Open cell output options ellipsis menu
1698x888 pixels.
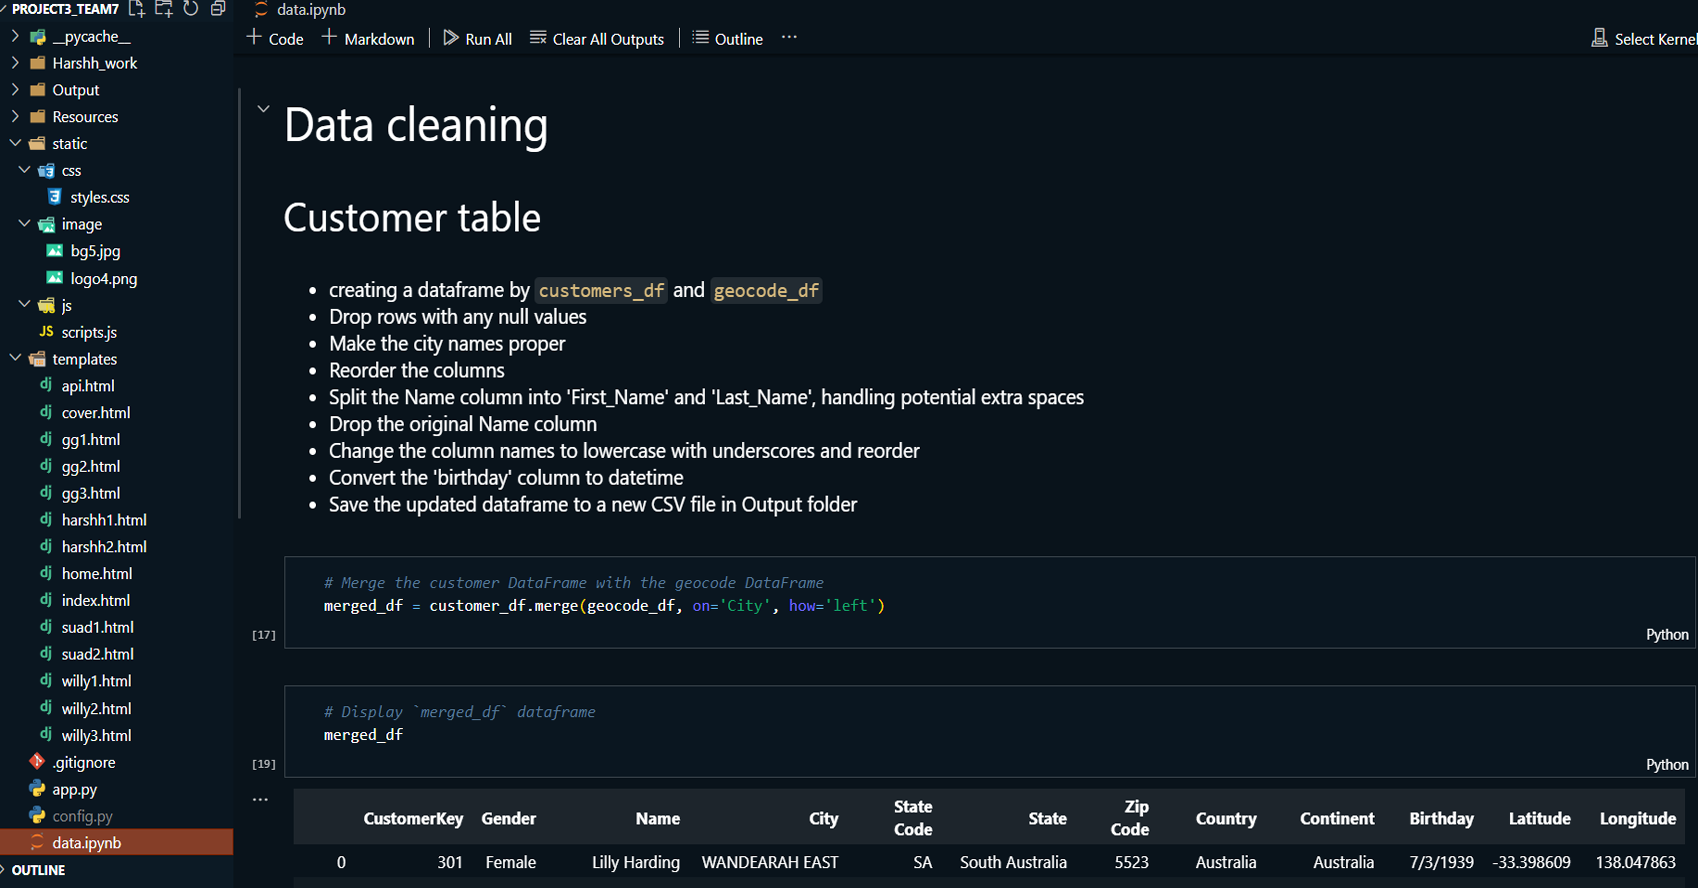click(260, 800)
